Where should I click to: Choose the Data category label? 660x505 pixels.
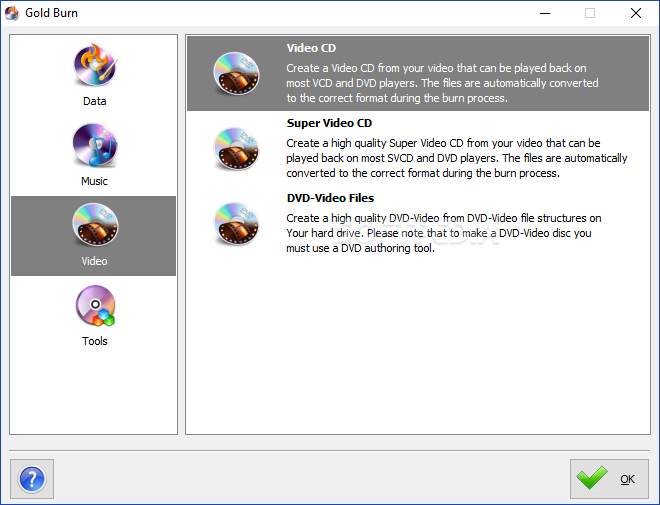pos(95,101)
